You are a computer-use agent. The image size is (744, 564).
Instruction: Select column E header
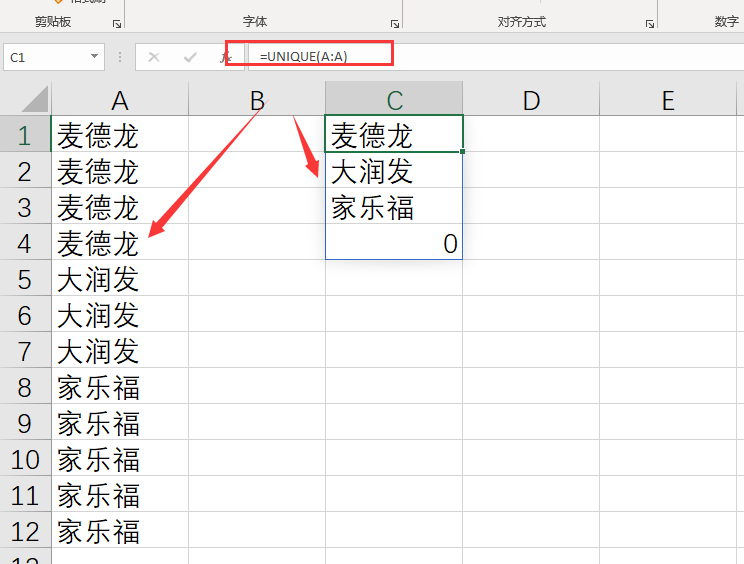point(668,98)
